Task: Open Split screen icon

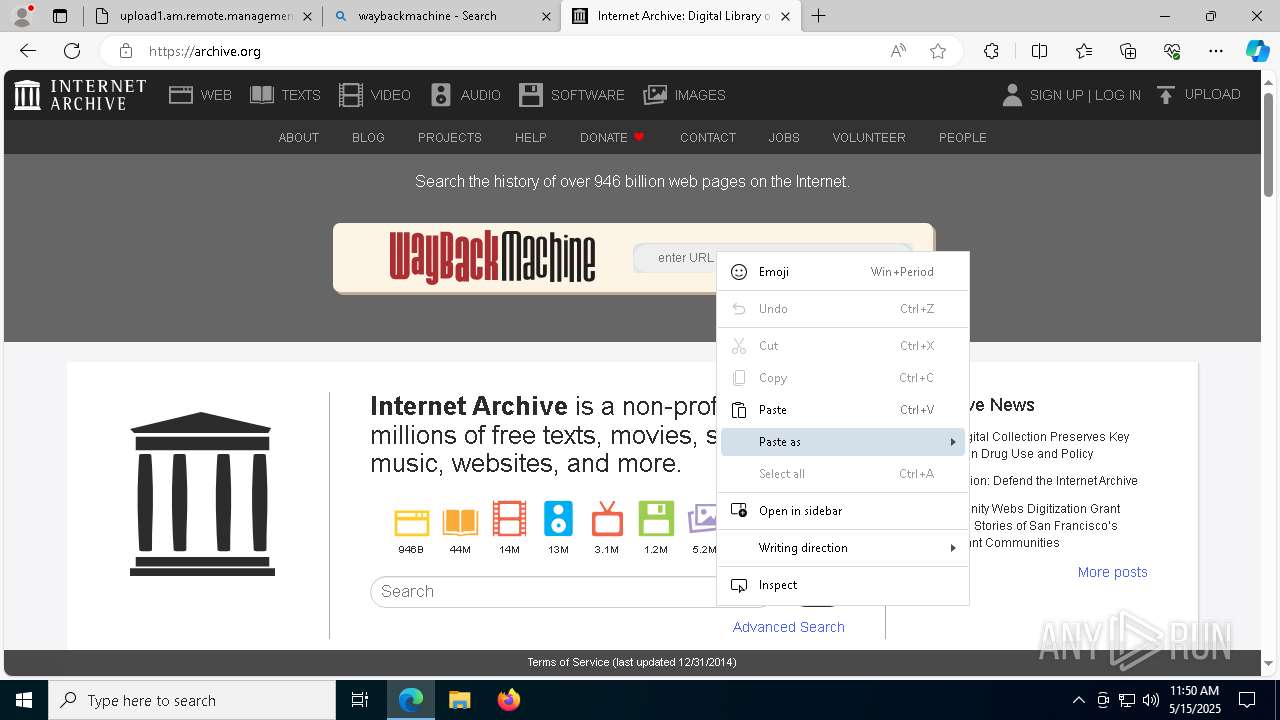Action: (x=1039, y=51)
